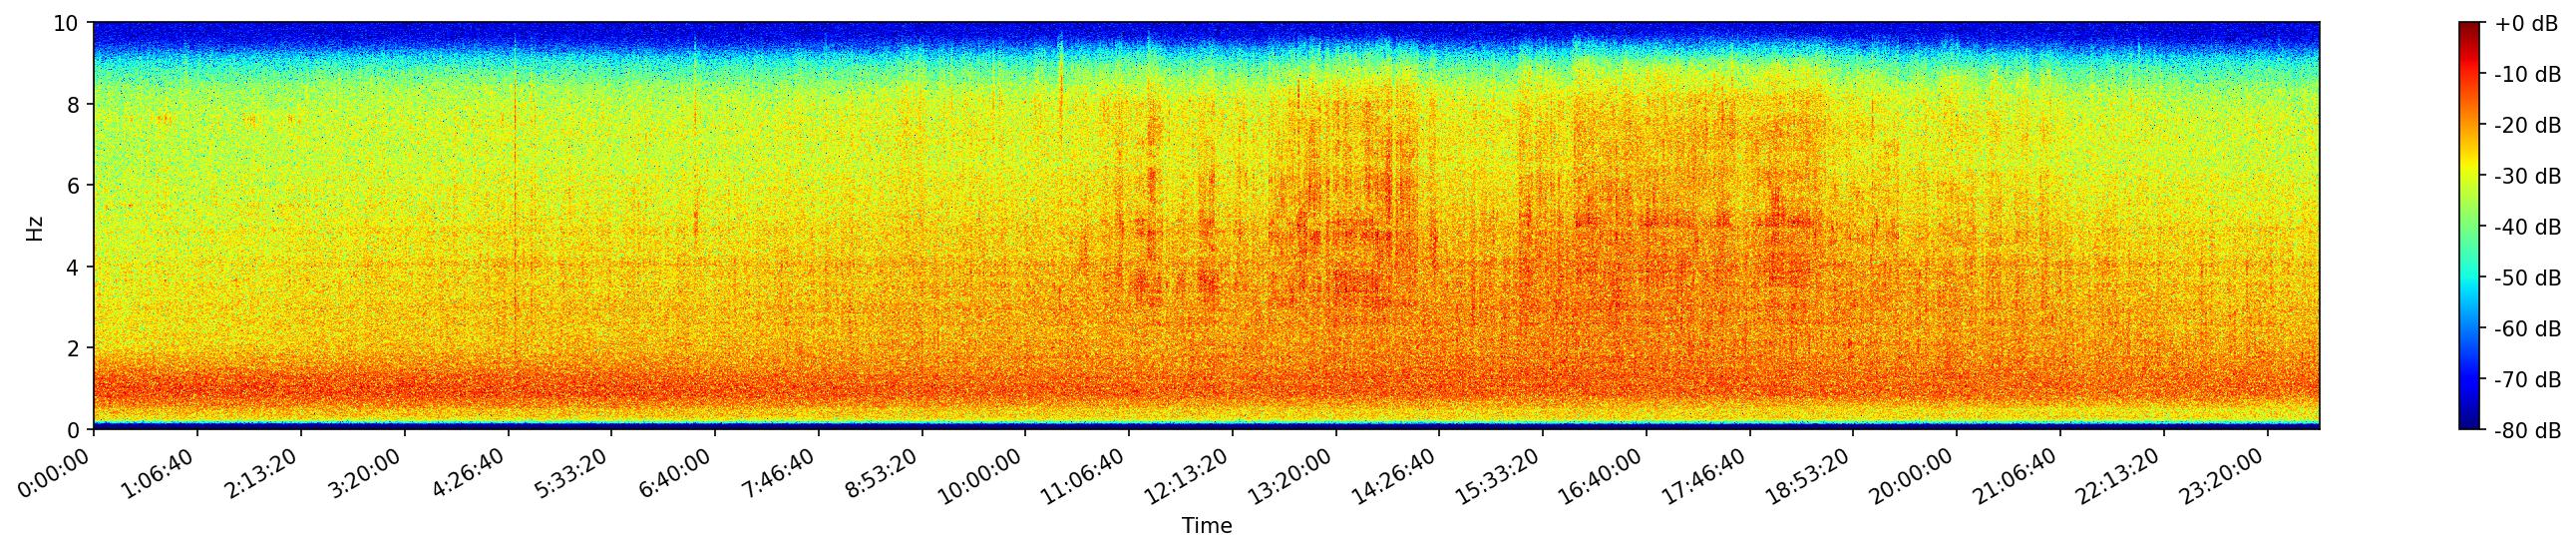The image size is (2576, 551).
Task: Click the "Hz" y-axis title
Action: click(35, 227)
